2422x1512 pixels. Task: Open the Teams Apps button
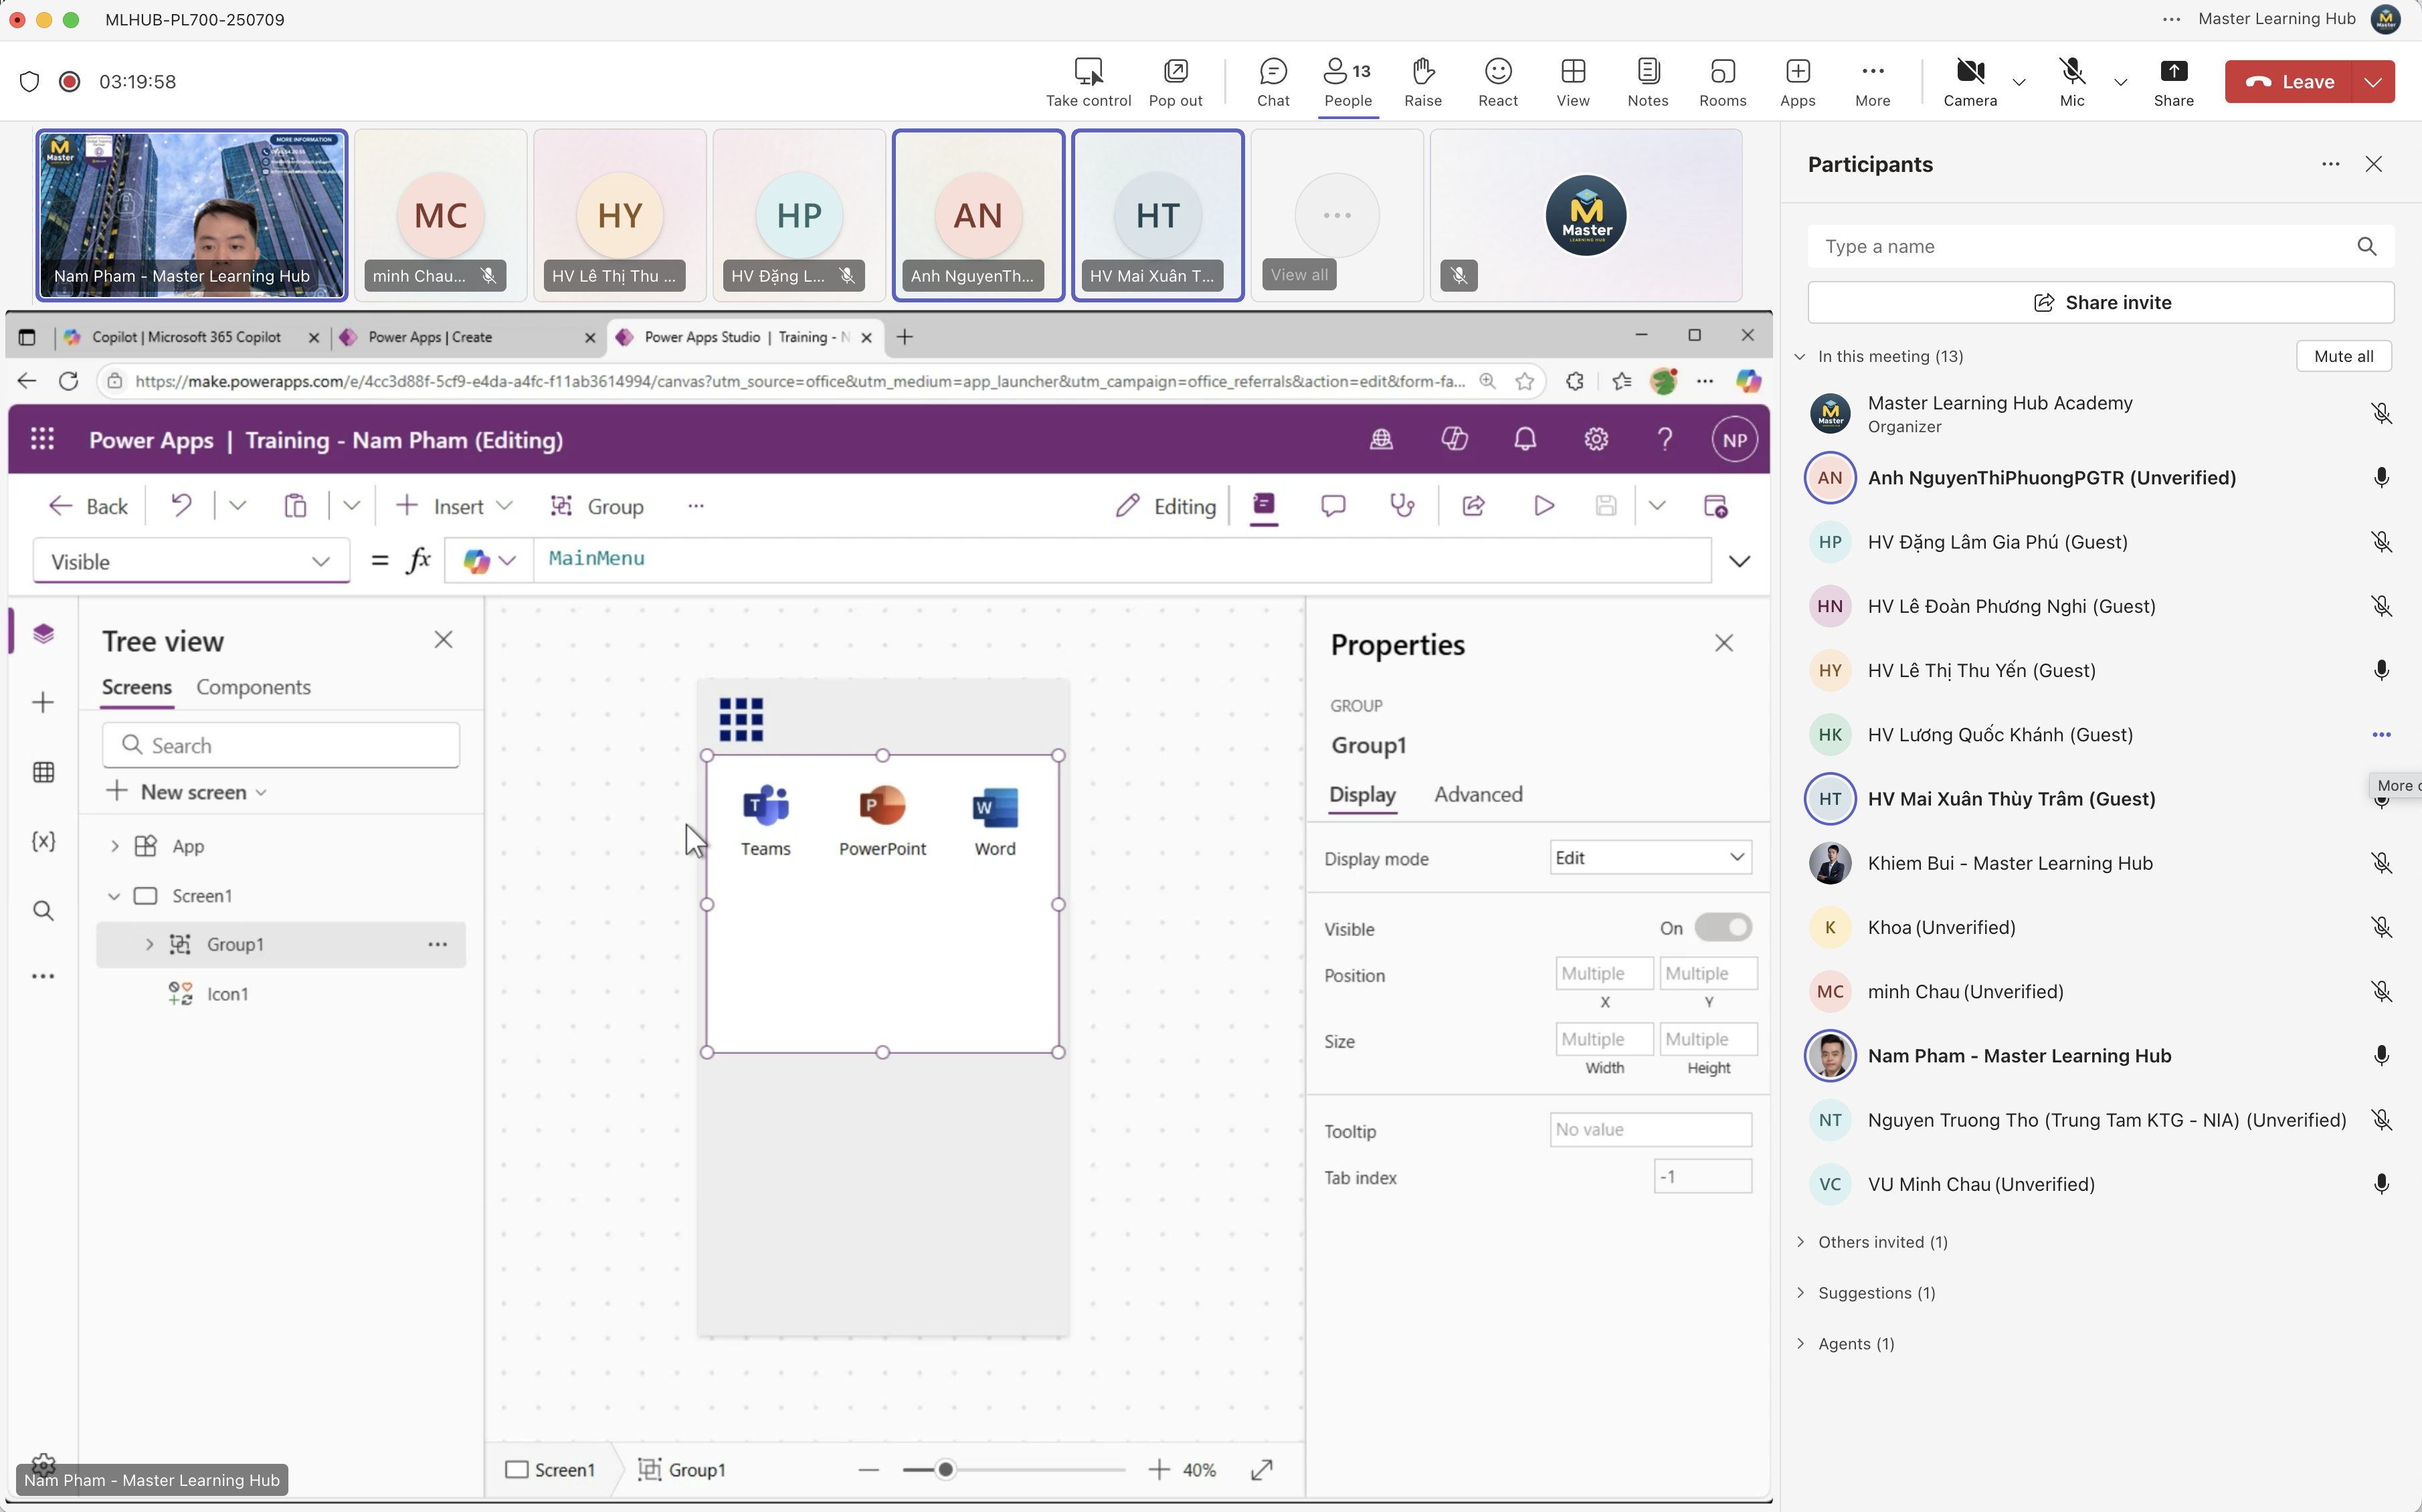pos(1797,82)
